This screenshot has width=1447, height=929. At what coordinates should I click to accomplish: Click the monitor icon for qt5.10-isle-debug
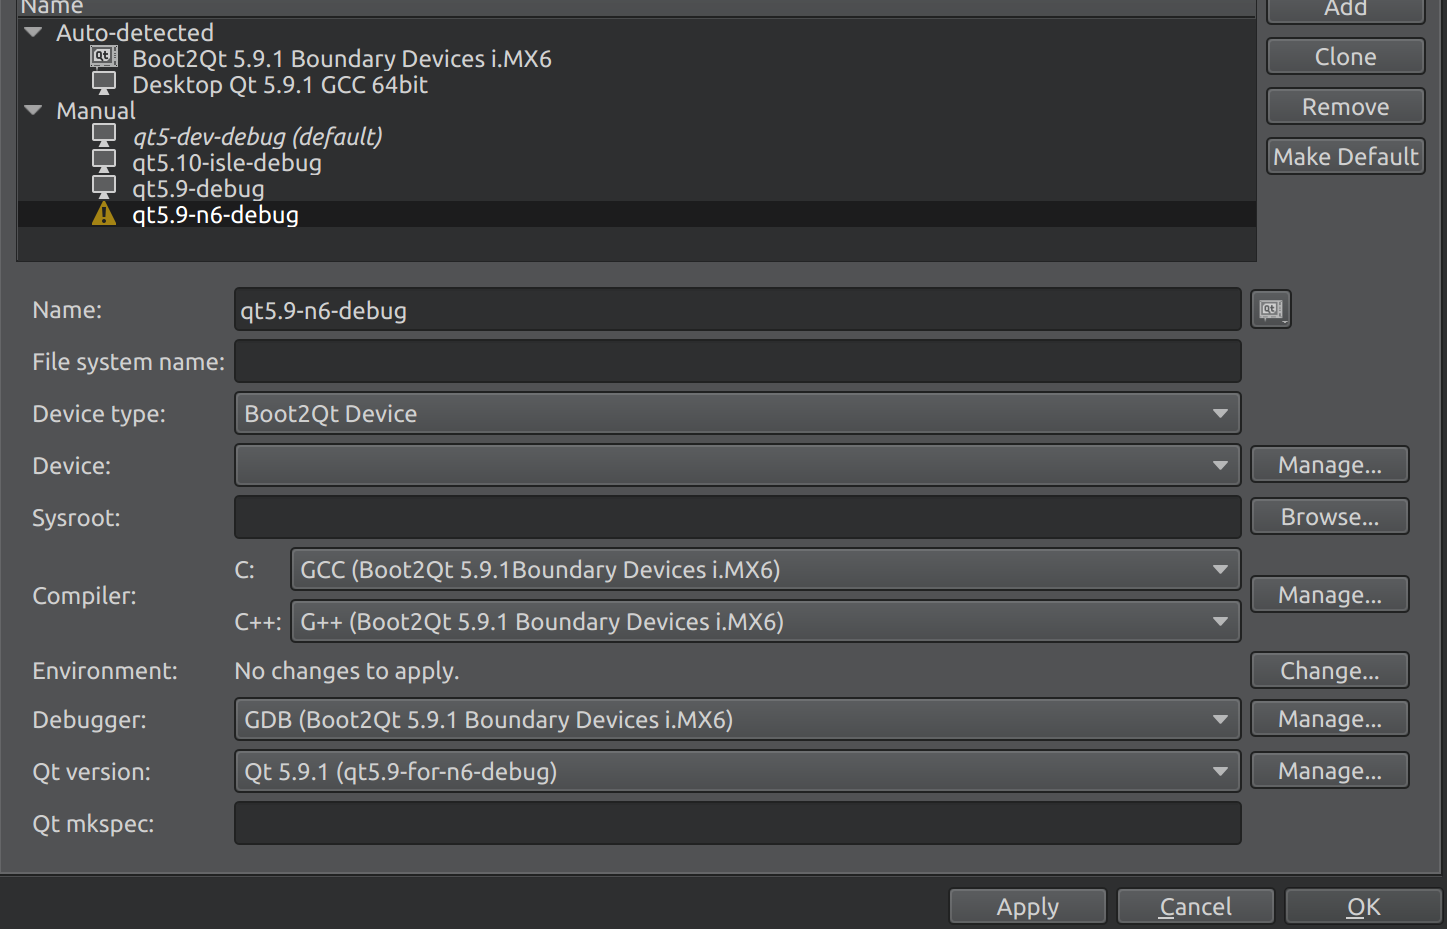(x=104, y=161)
